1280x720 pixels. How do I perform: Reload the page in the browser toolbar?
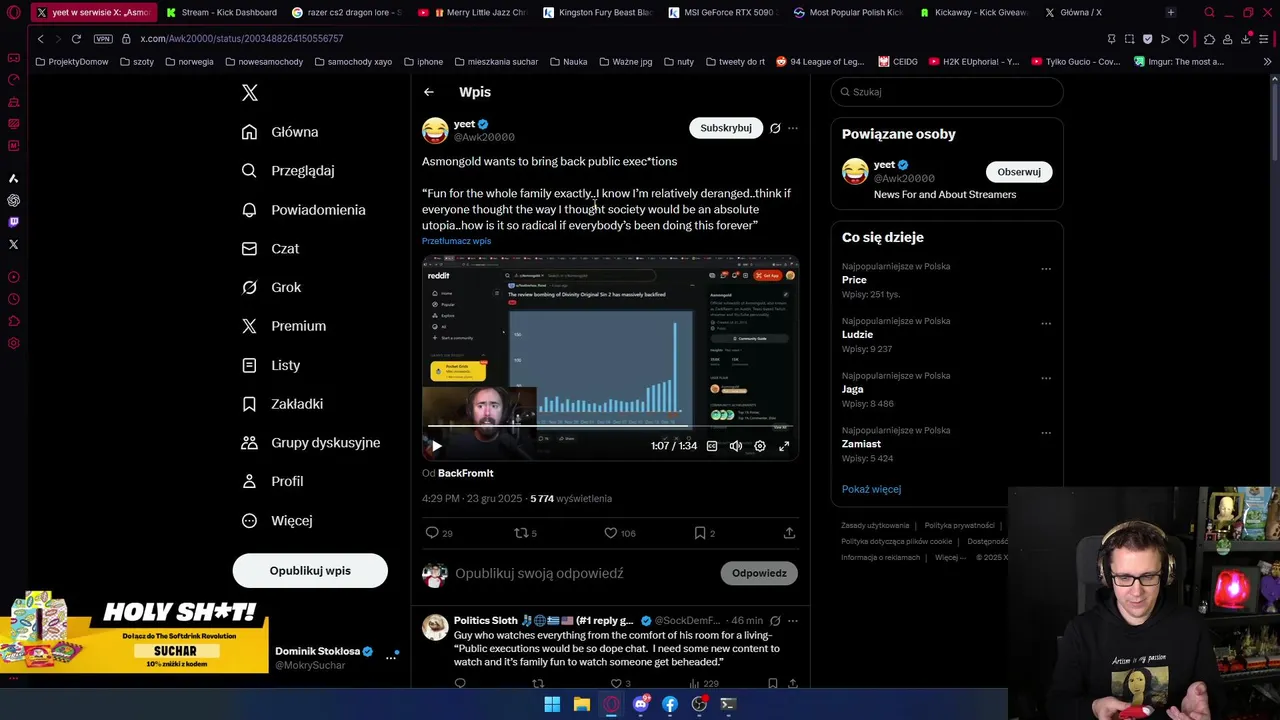tap(76, 39)
